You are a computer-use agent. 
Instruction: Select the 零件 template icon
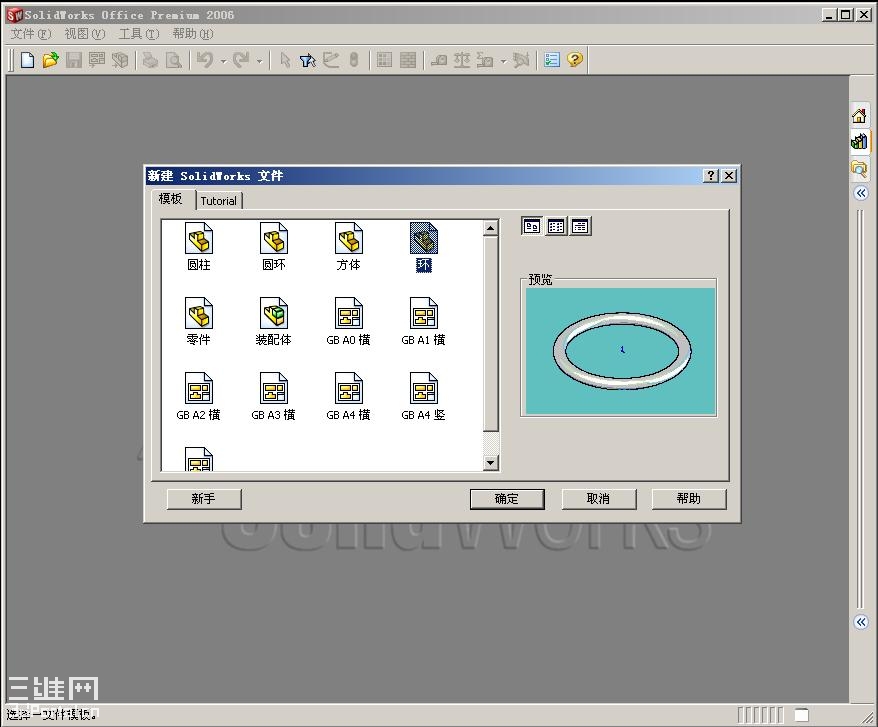(199, 321)
